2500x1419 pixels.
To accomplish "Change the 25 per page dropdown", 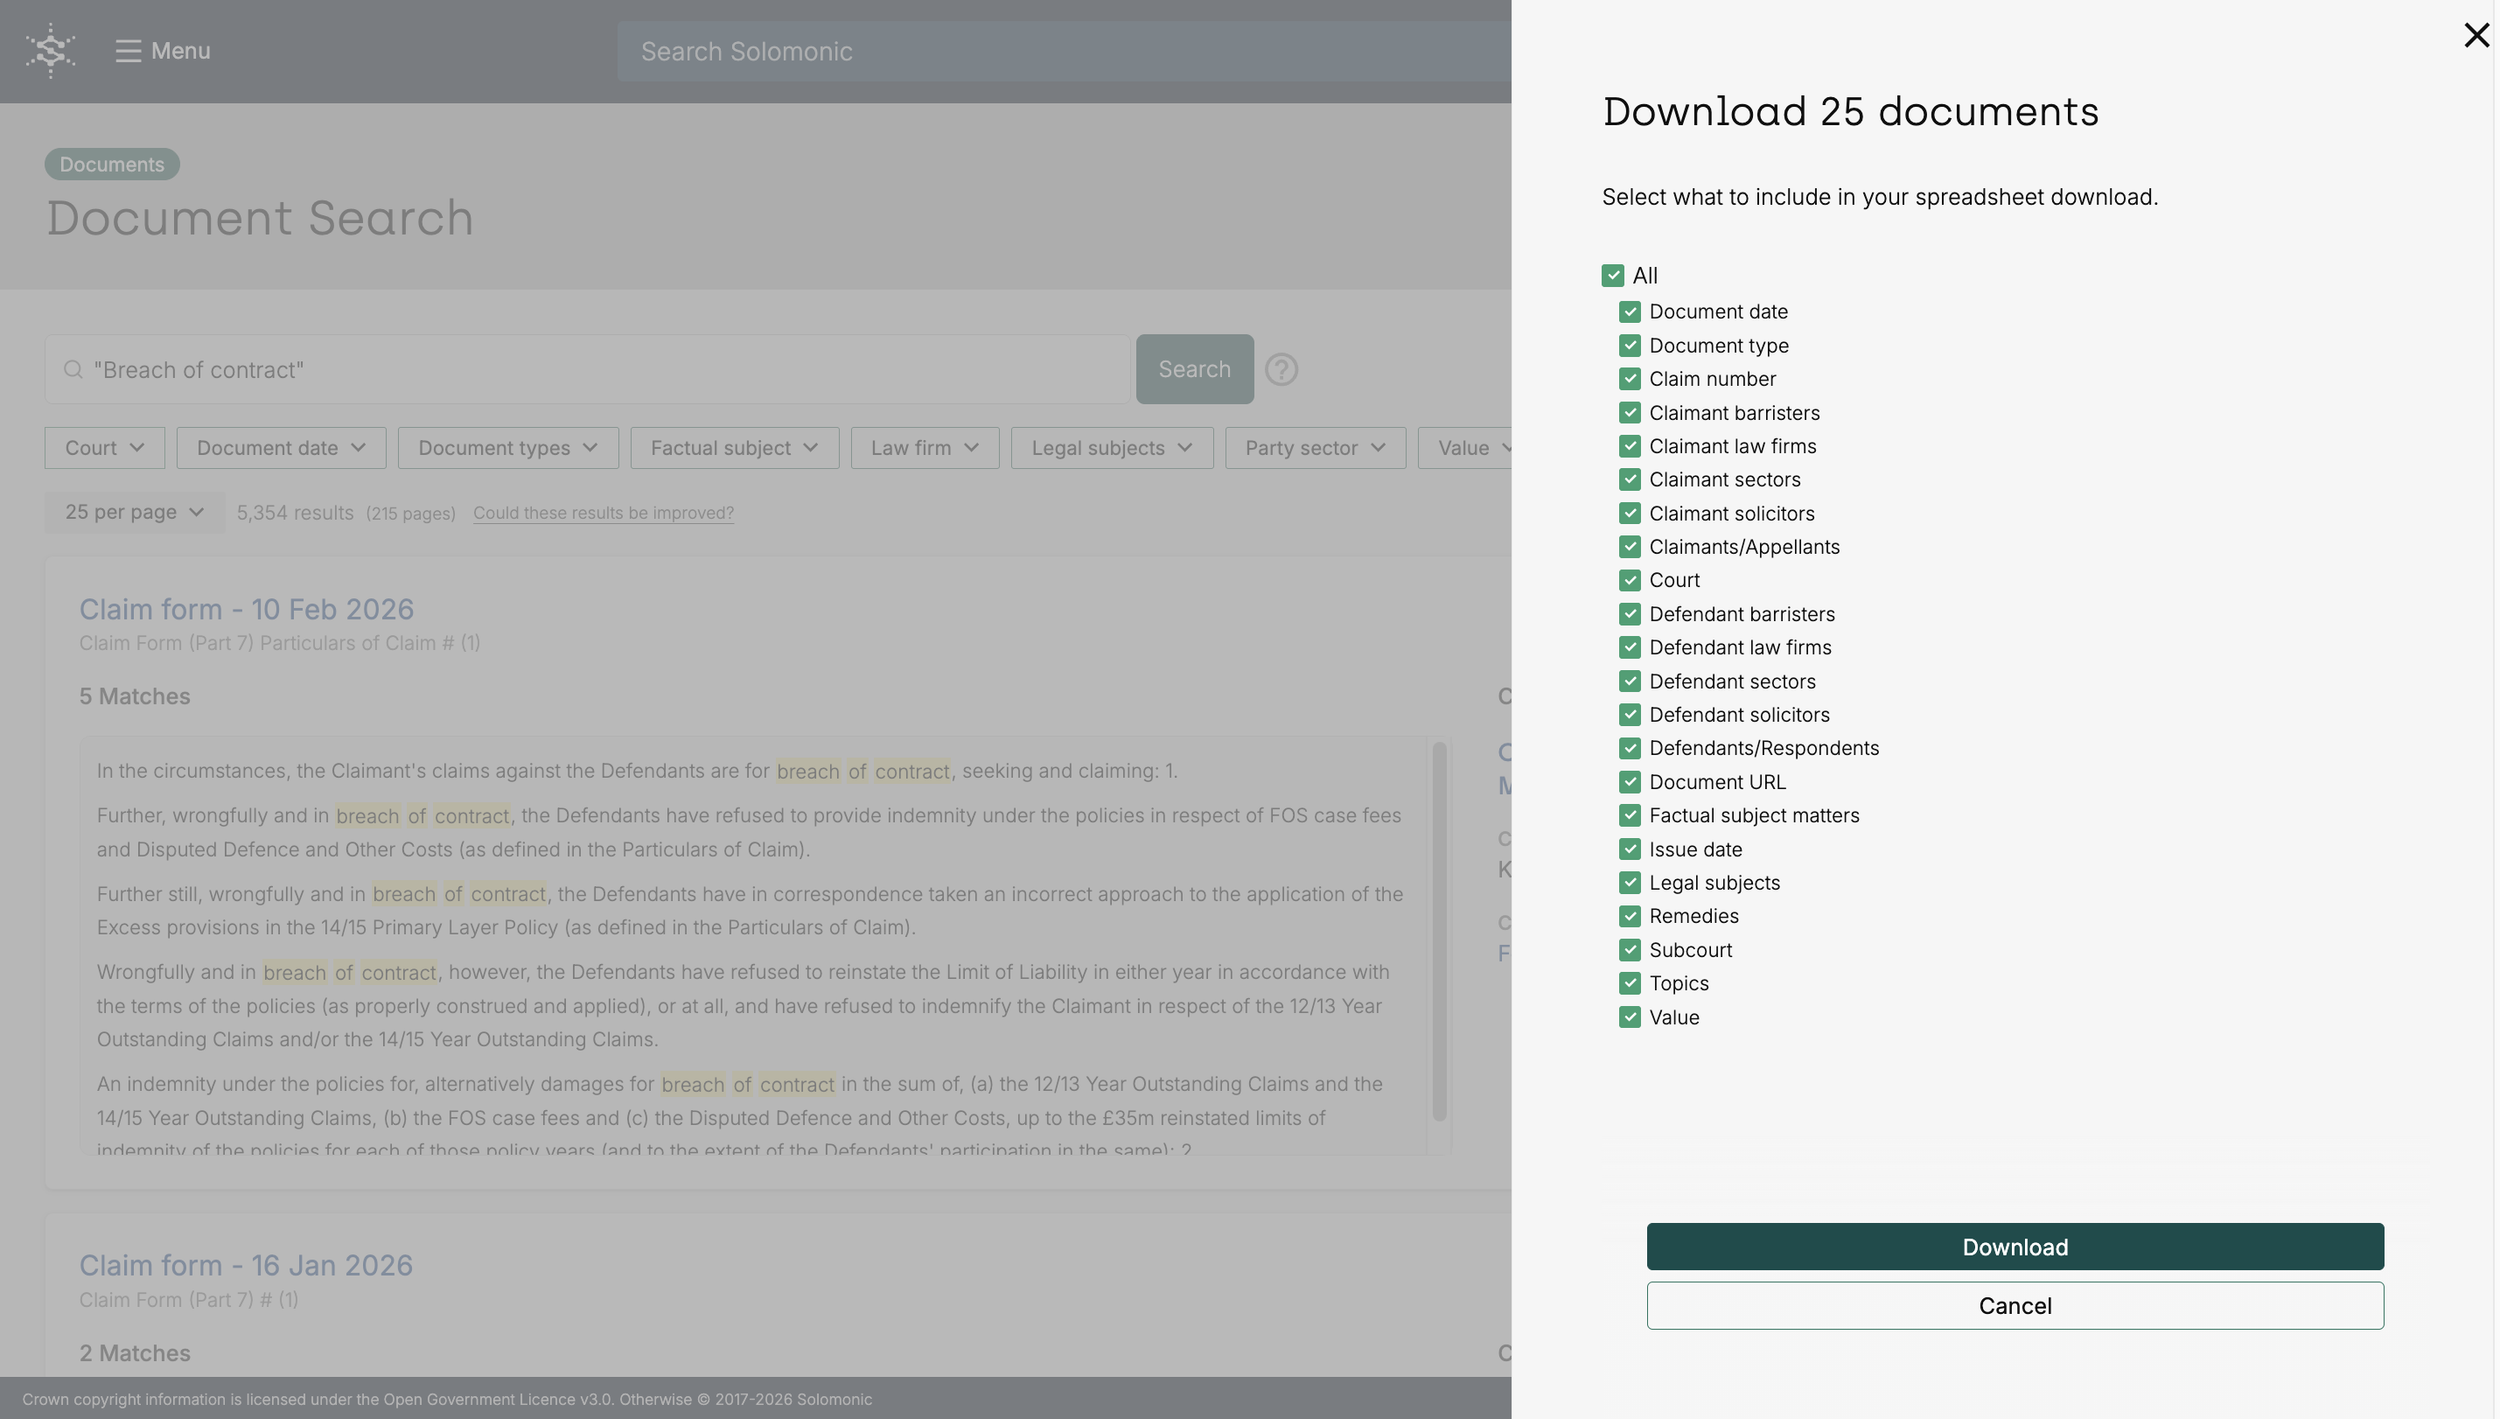I will click(x=134, y=512).
